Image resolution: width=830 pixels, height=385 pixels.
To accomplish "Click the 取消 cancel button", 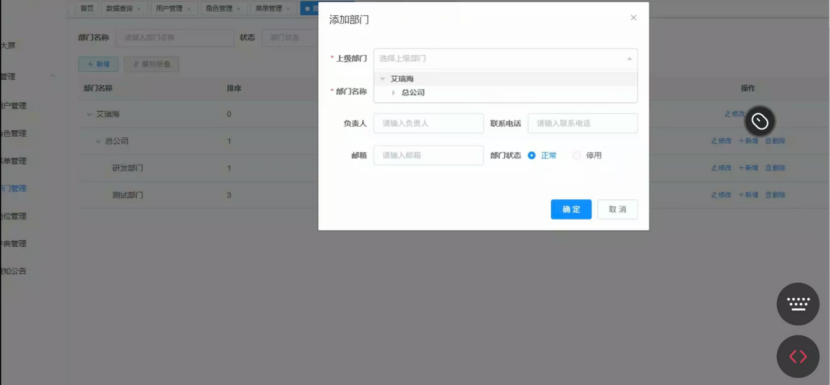I will (617, 209).
